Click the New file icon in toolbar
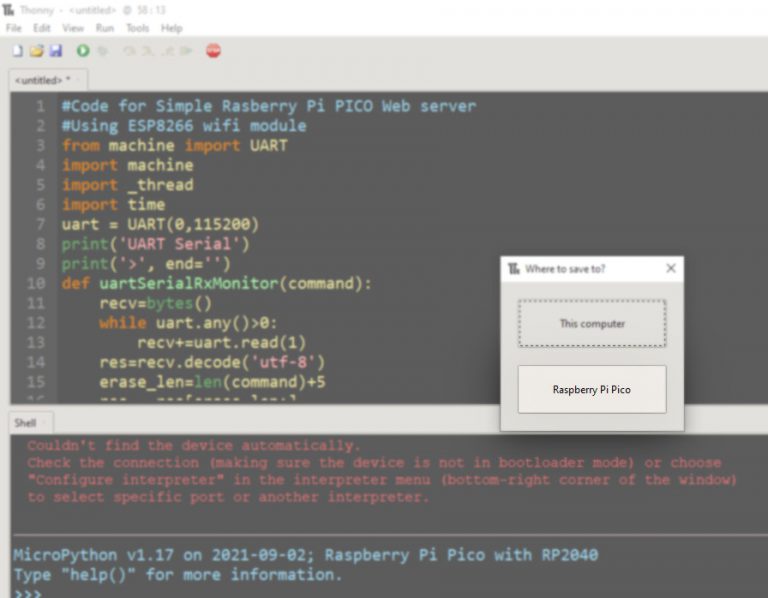The height and width of the screenshot is (598, 768). tap(17, 51)
